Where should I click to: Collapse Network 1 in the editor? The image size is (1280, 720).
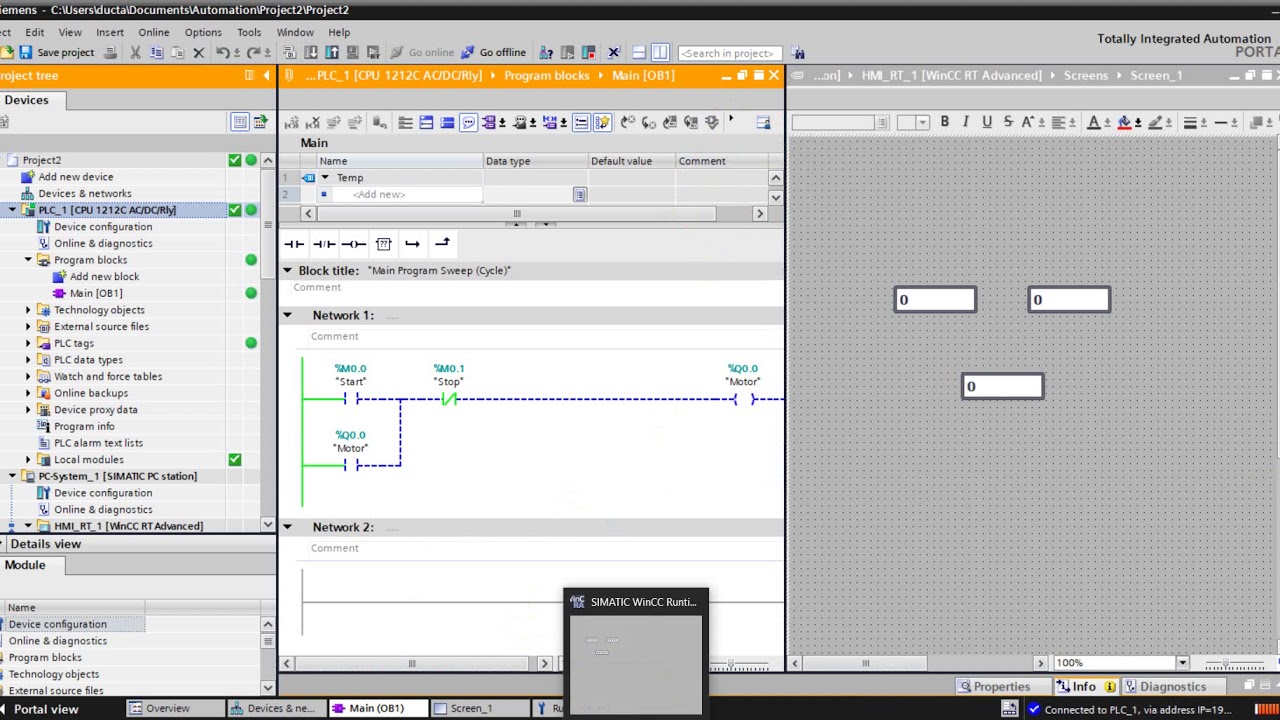[287, 315]
